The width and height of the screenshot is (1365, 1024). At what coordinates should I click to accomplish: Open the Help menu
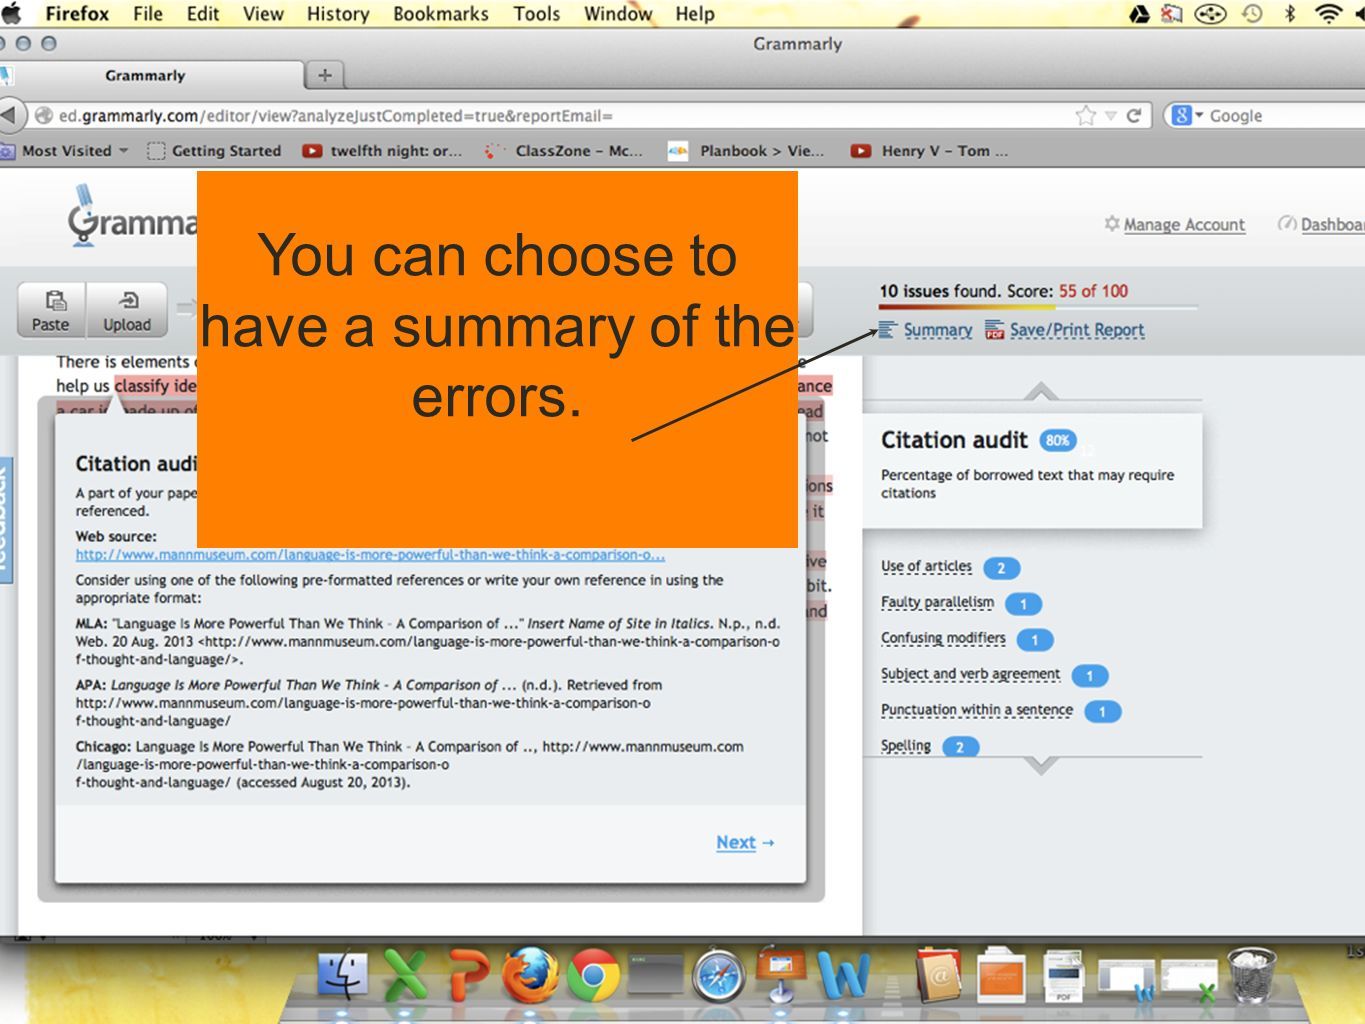coord(695,14)
